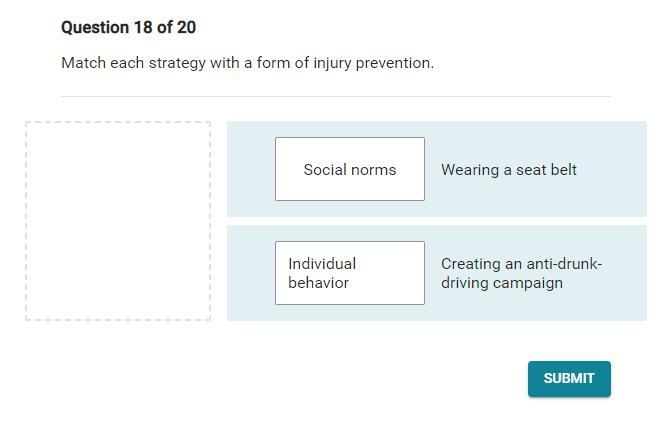
Task: Click the word "behavior" in the second tile
Action: pos(318,283)
